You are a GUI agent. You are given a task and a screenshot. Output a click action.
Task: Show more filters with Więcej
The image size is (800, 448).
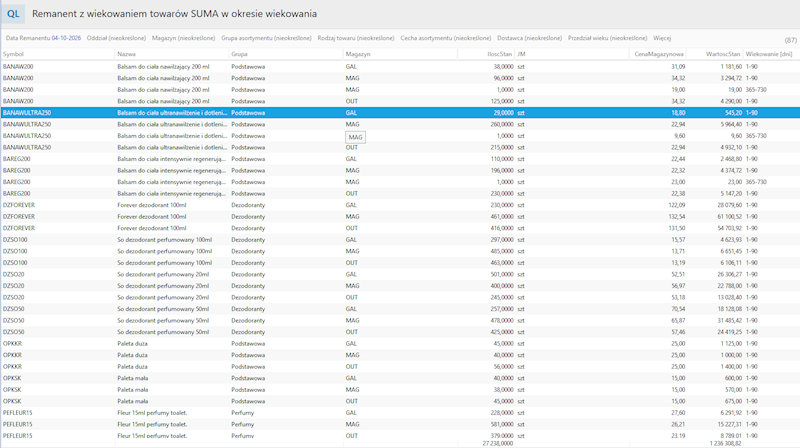point(662,38)
